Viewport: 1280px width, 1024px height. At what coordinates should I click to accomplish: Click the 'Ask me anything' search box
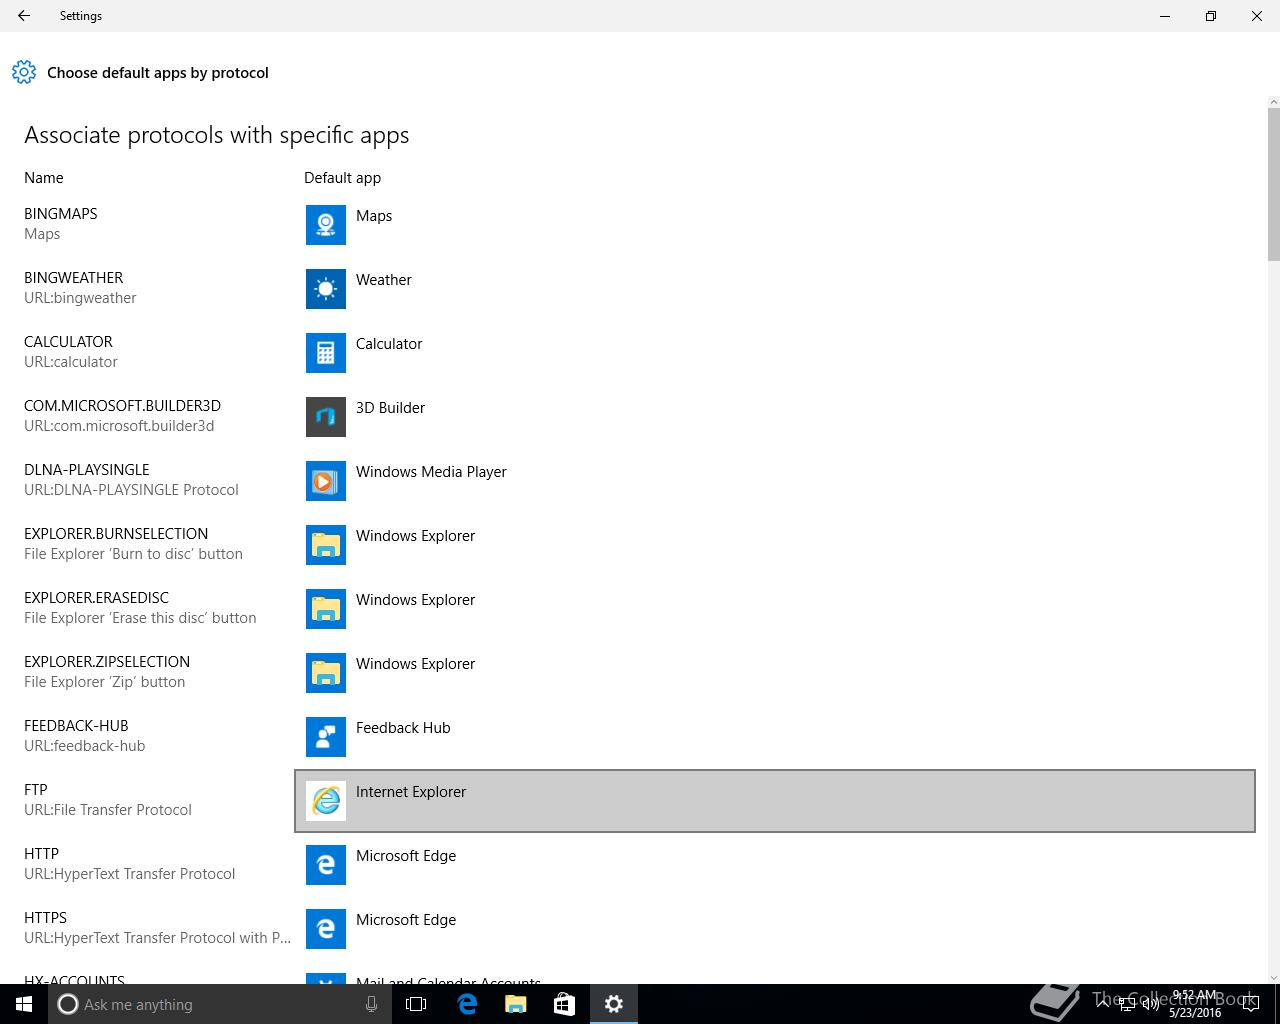220,1004
